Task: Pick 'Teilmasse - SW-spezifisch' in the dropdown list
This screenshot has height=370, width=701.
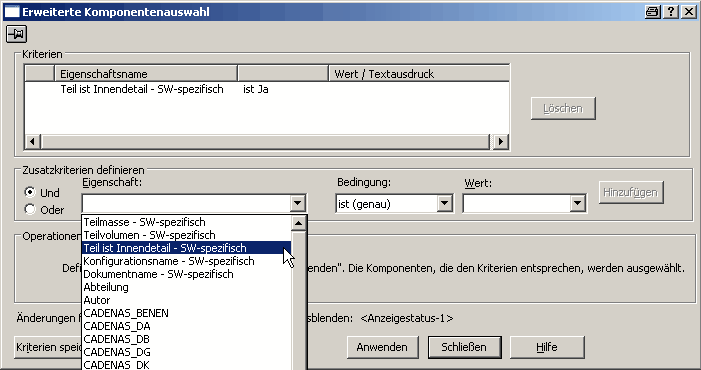Action: [x=187, y=222]
